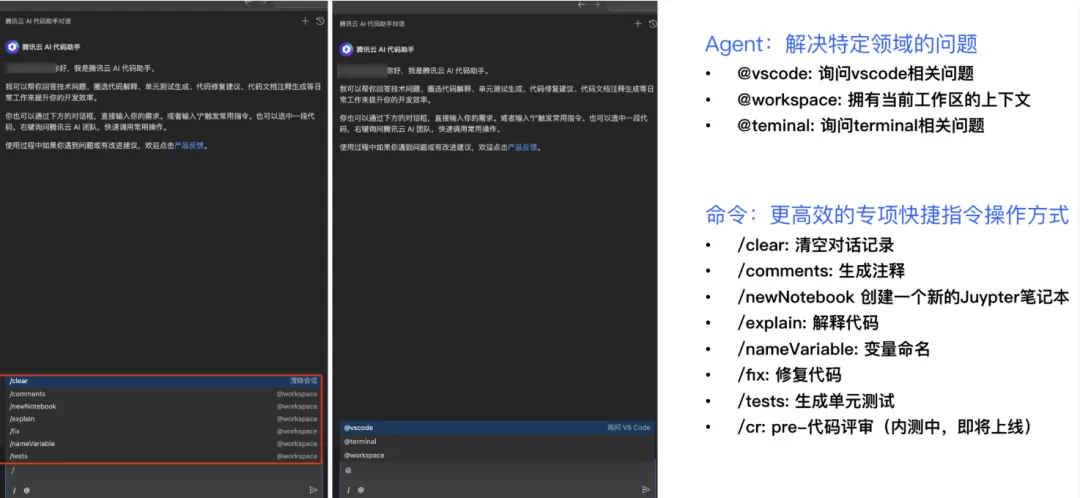
Task: Click the bullet '/clear: 清空对话记录'
Action: (816, 245)
